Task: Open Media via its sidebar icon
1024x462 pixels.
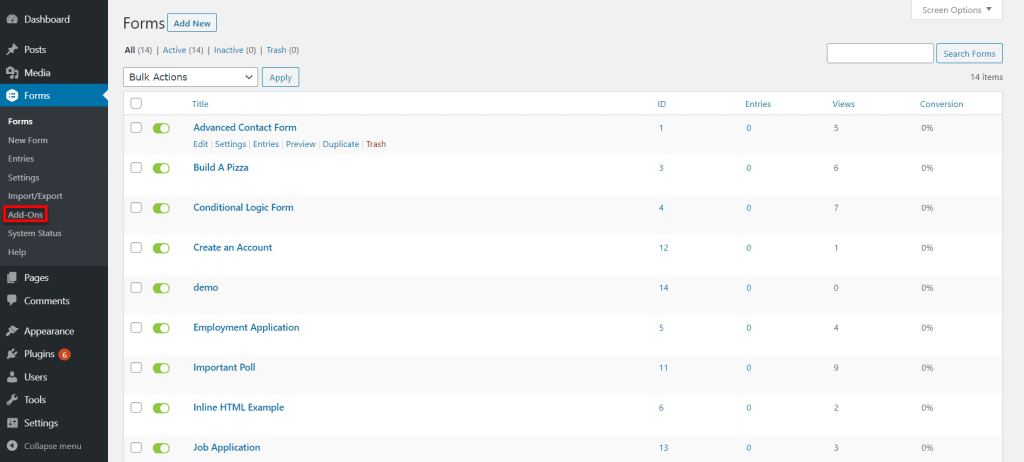Action: 12,73
